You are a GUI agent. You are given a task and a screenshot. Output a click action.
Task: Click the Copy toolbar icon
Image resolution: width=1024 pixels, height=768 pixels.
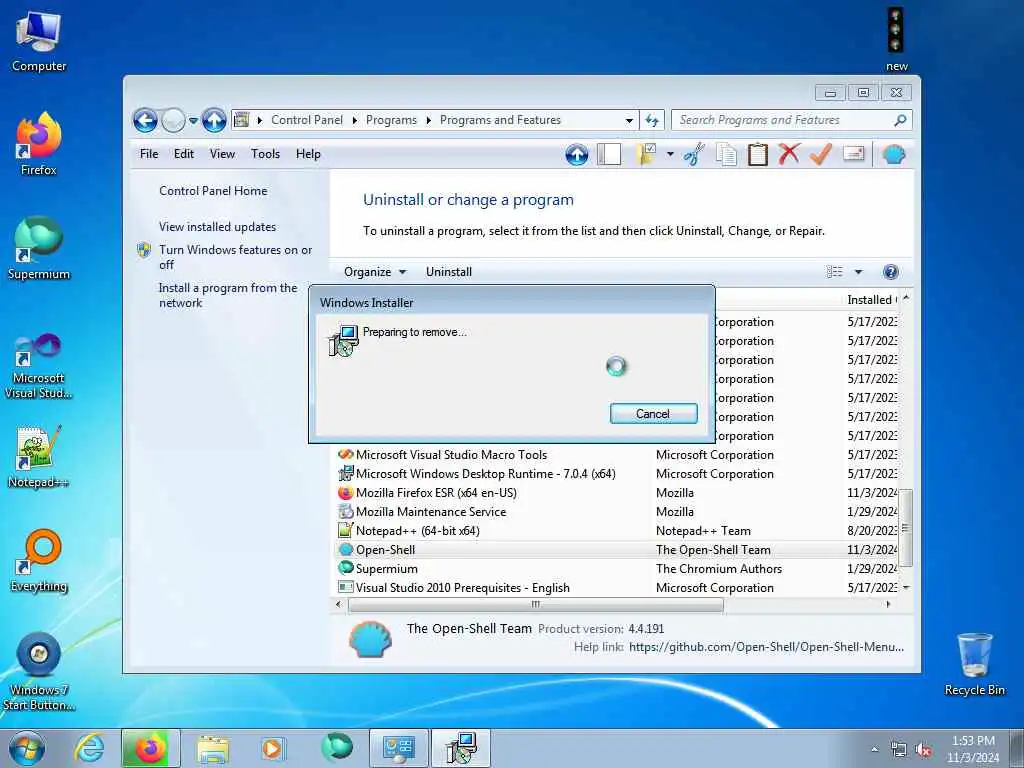click(726, 155)
